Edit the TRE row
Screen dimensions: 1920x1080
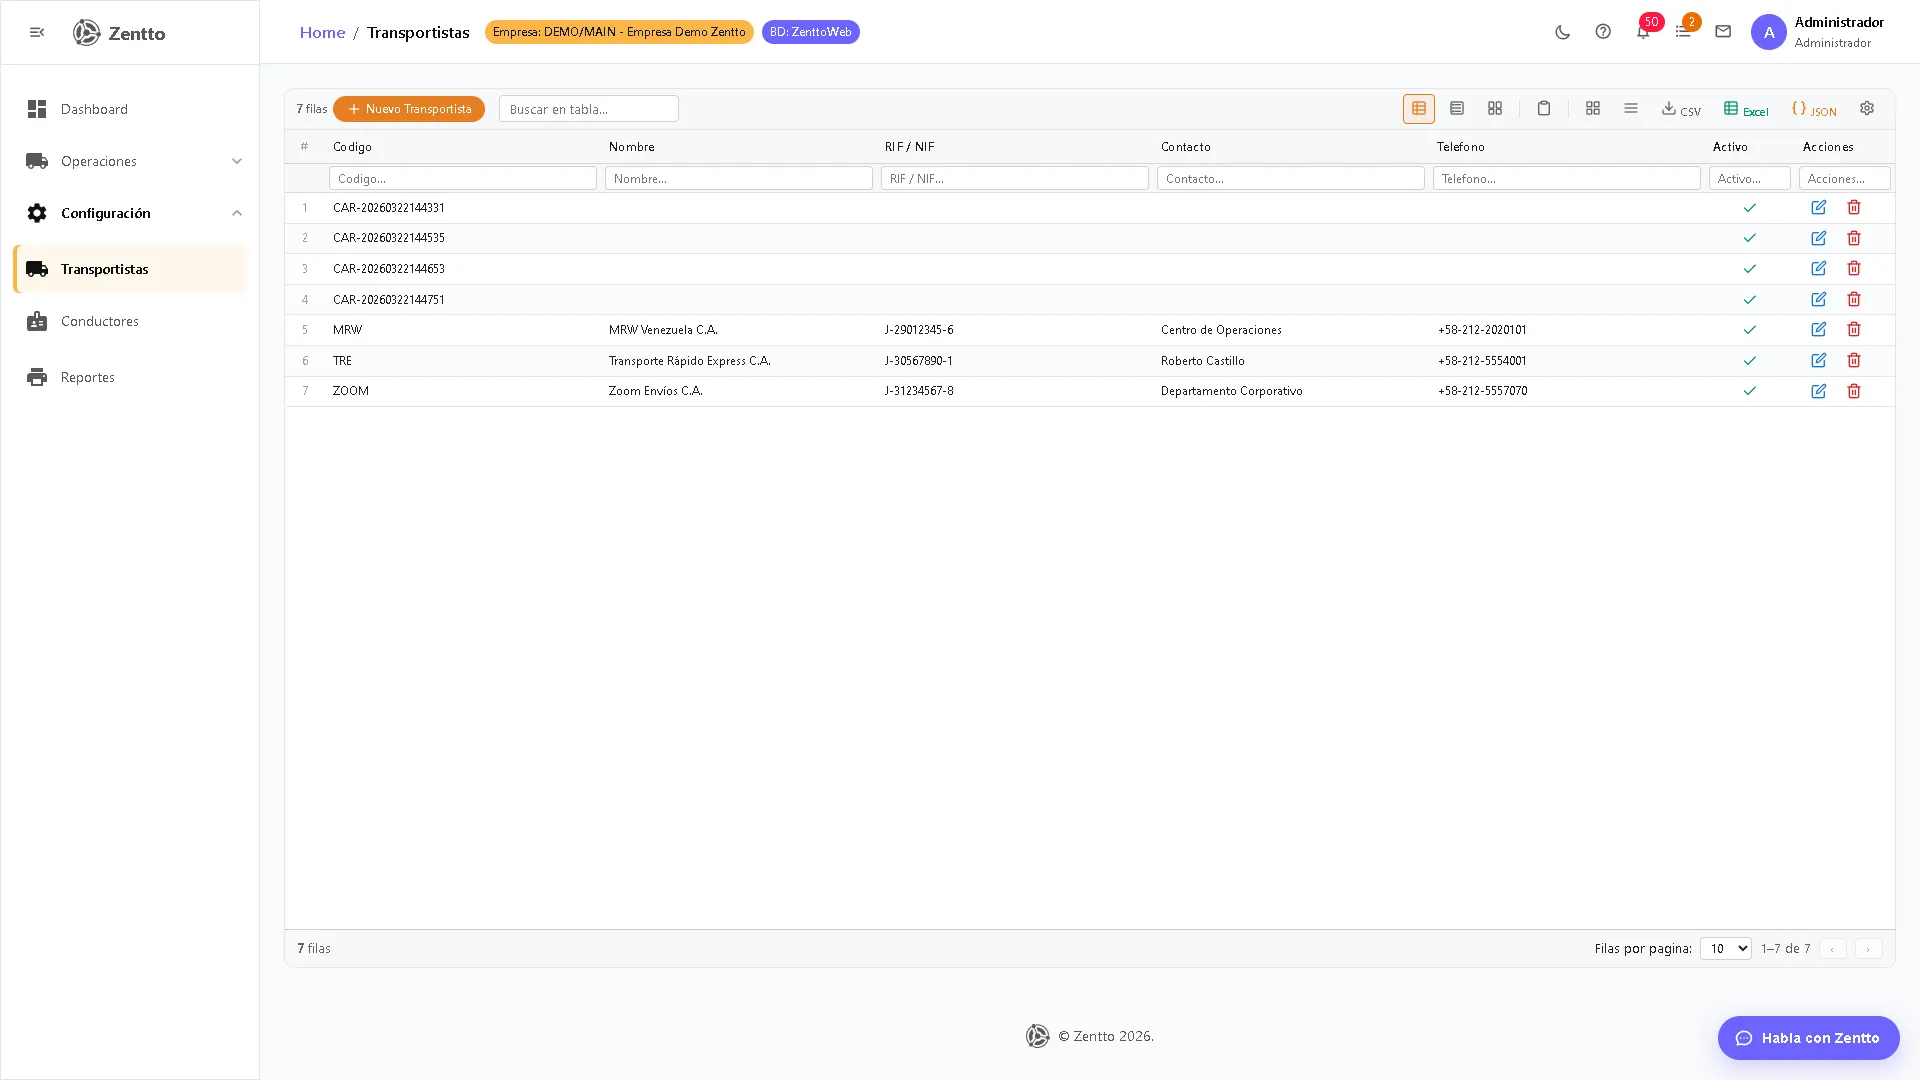pyautogui.click(x=1819, y=360)
